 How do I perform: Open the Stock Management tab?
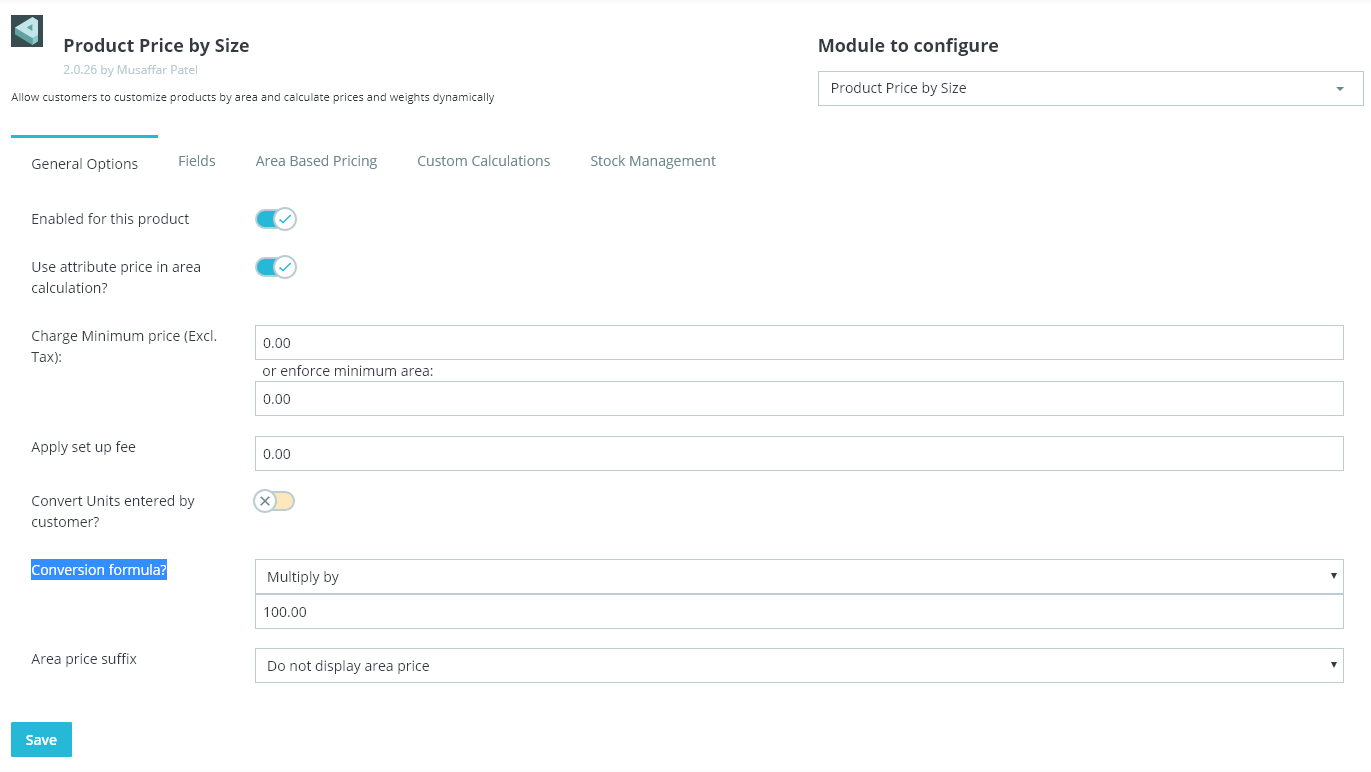click(x=653, y=161)
